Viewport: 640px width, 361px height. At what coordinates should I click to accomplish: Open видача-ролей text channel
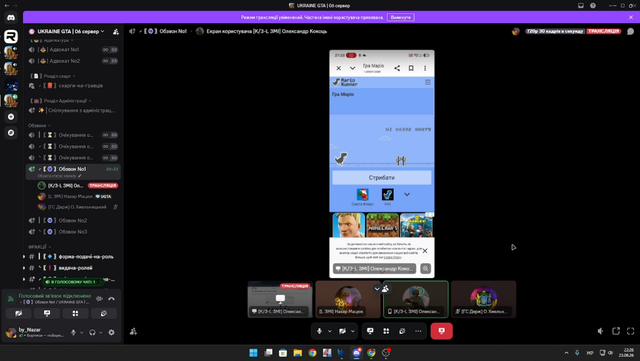(73, 268)
